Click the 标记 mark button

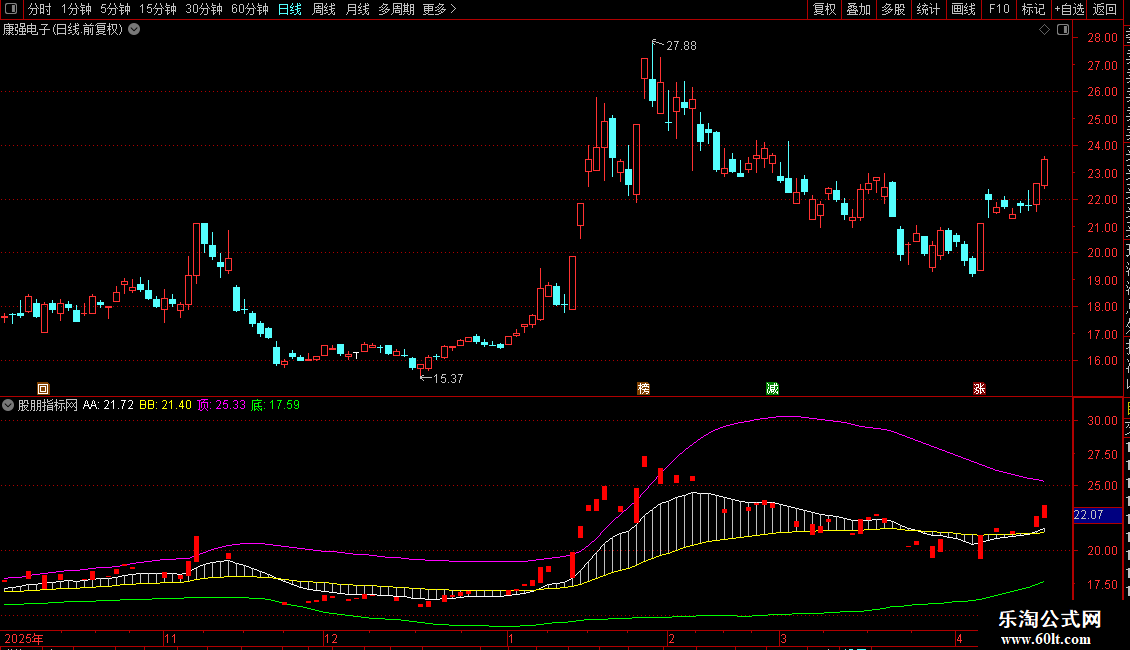1033,9
